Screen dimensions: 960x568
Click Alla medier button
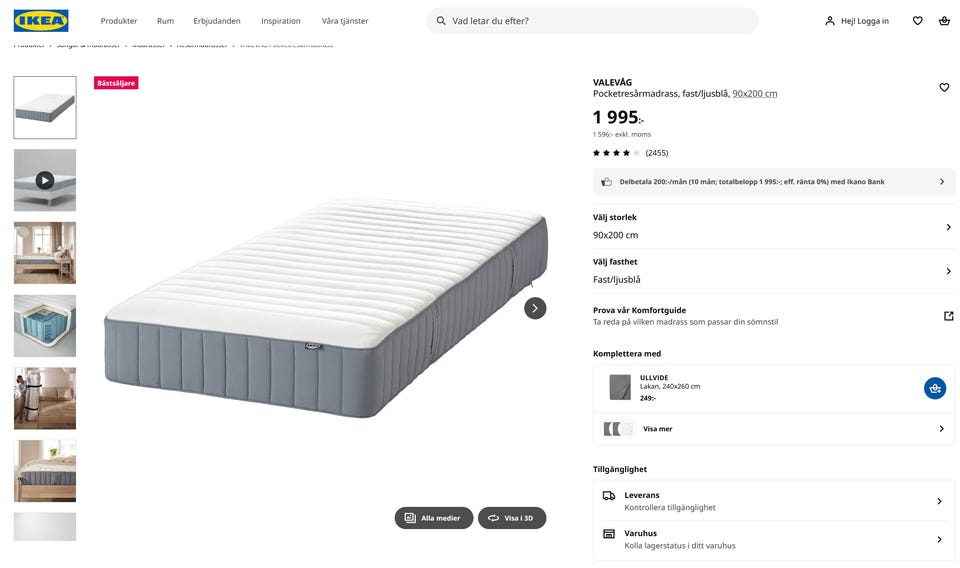pyautogui.click(x=433, y=518)
